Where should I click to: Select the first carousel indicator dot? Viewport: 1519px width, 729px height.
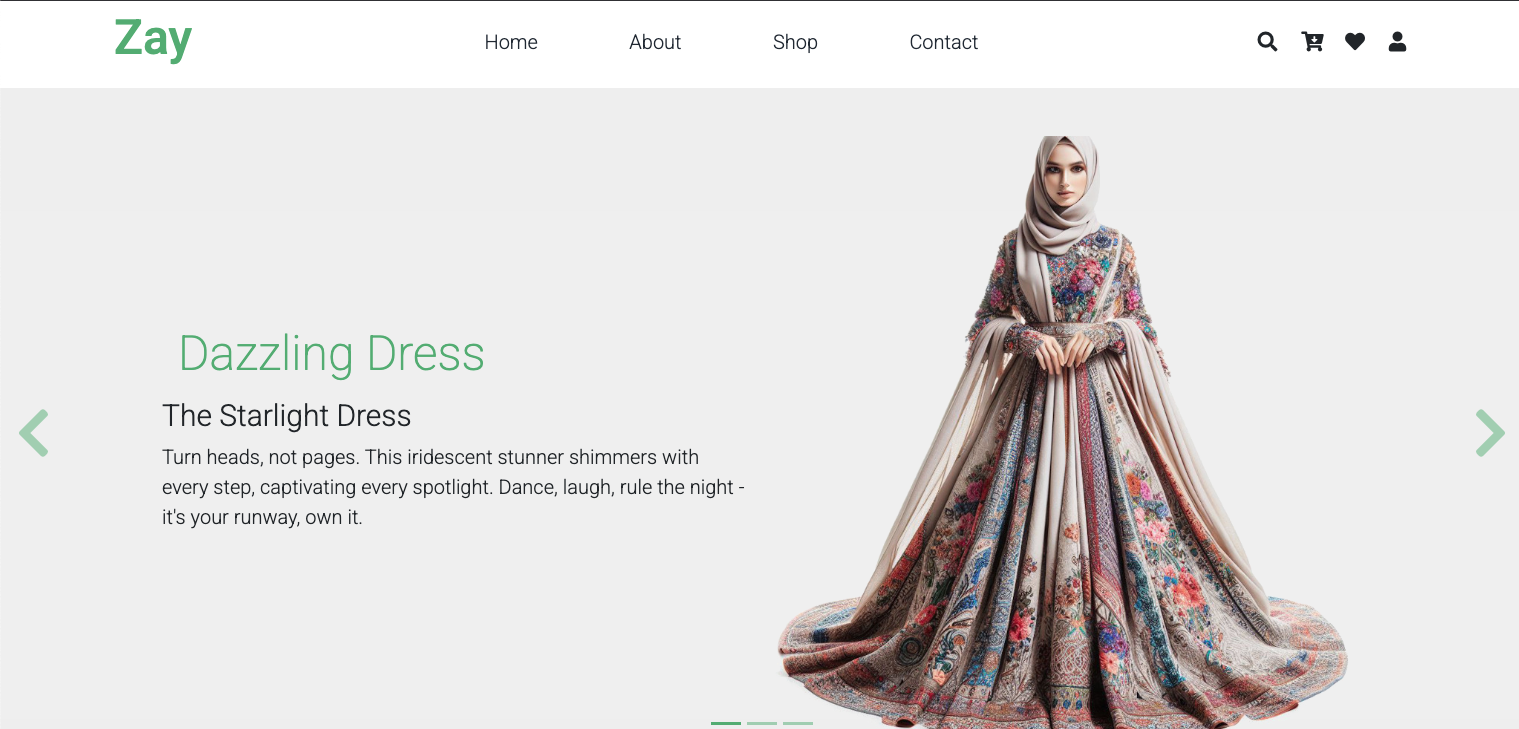(726, 723)
